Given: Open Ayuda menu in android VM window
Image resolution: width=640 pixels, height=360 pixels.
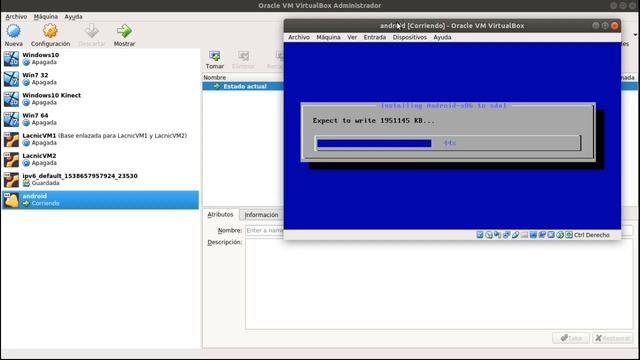Looking at the screenshot, I should pos(442,37).
